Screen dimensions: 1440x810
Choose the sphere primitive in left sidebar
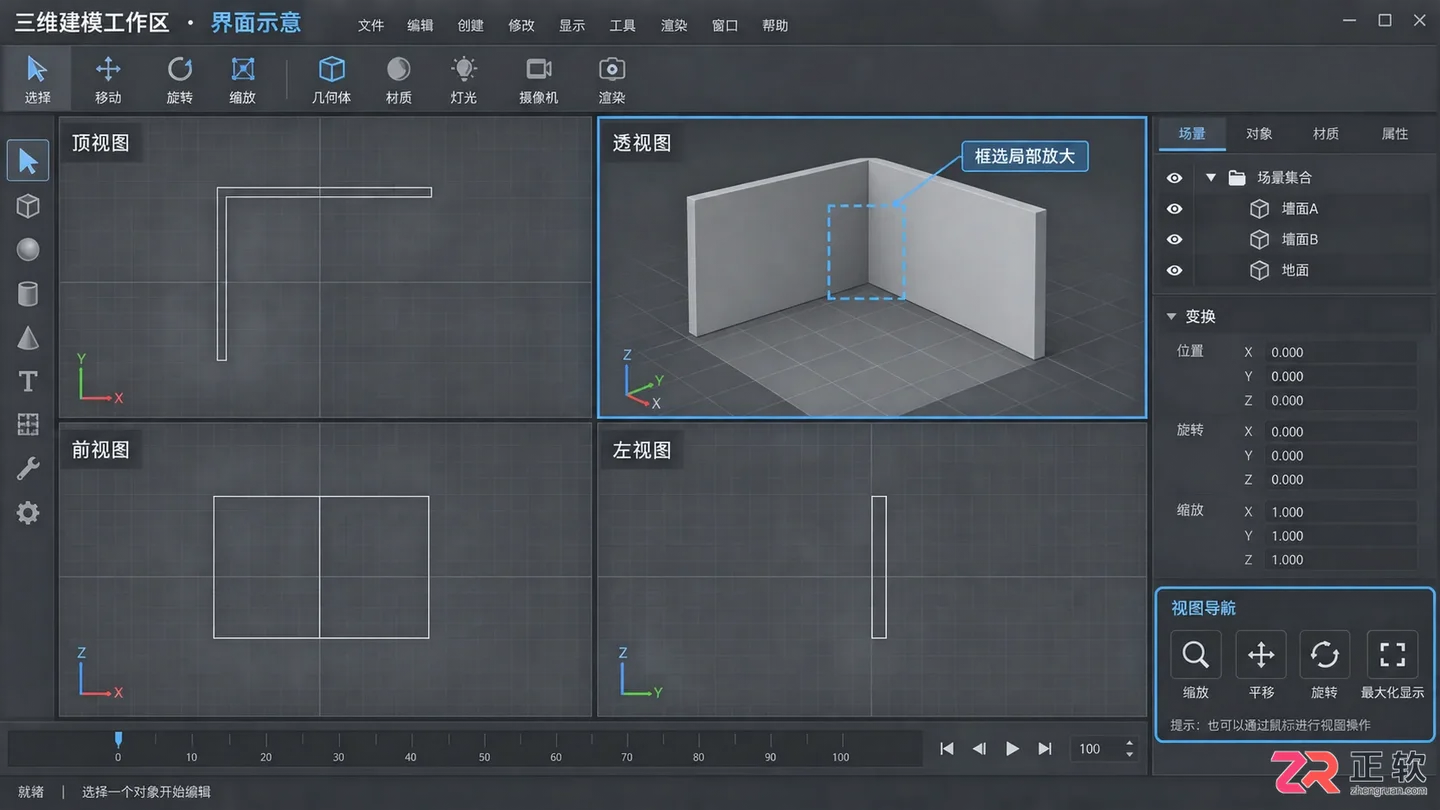point(28,249)
